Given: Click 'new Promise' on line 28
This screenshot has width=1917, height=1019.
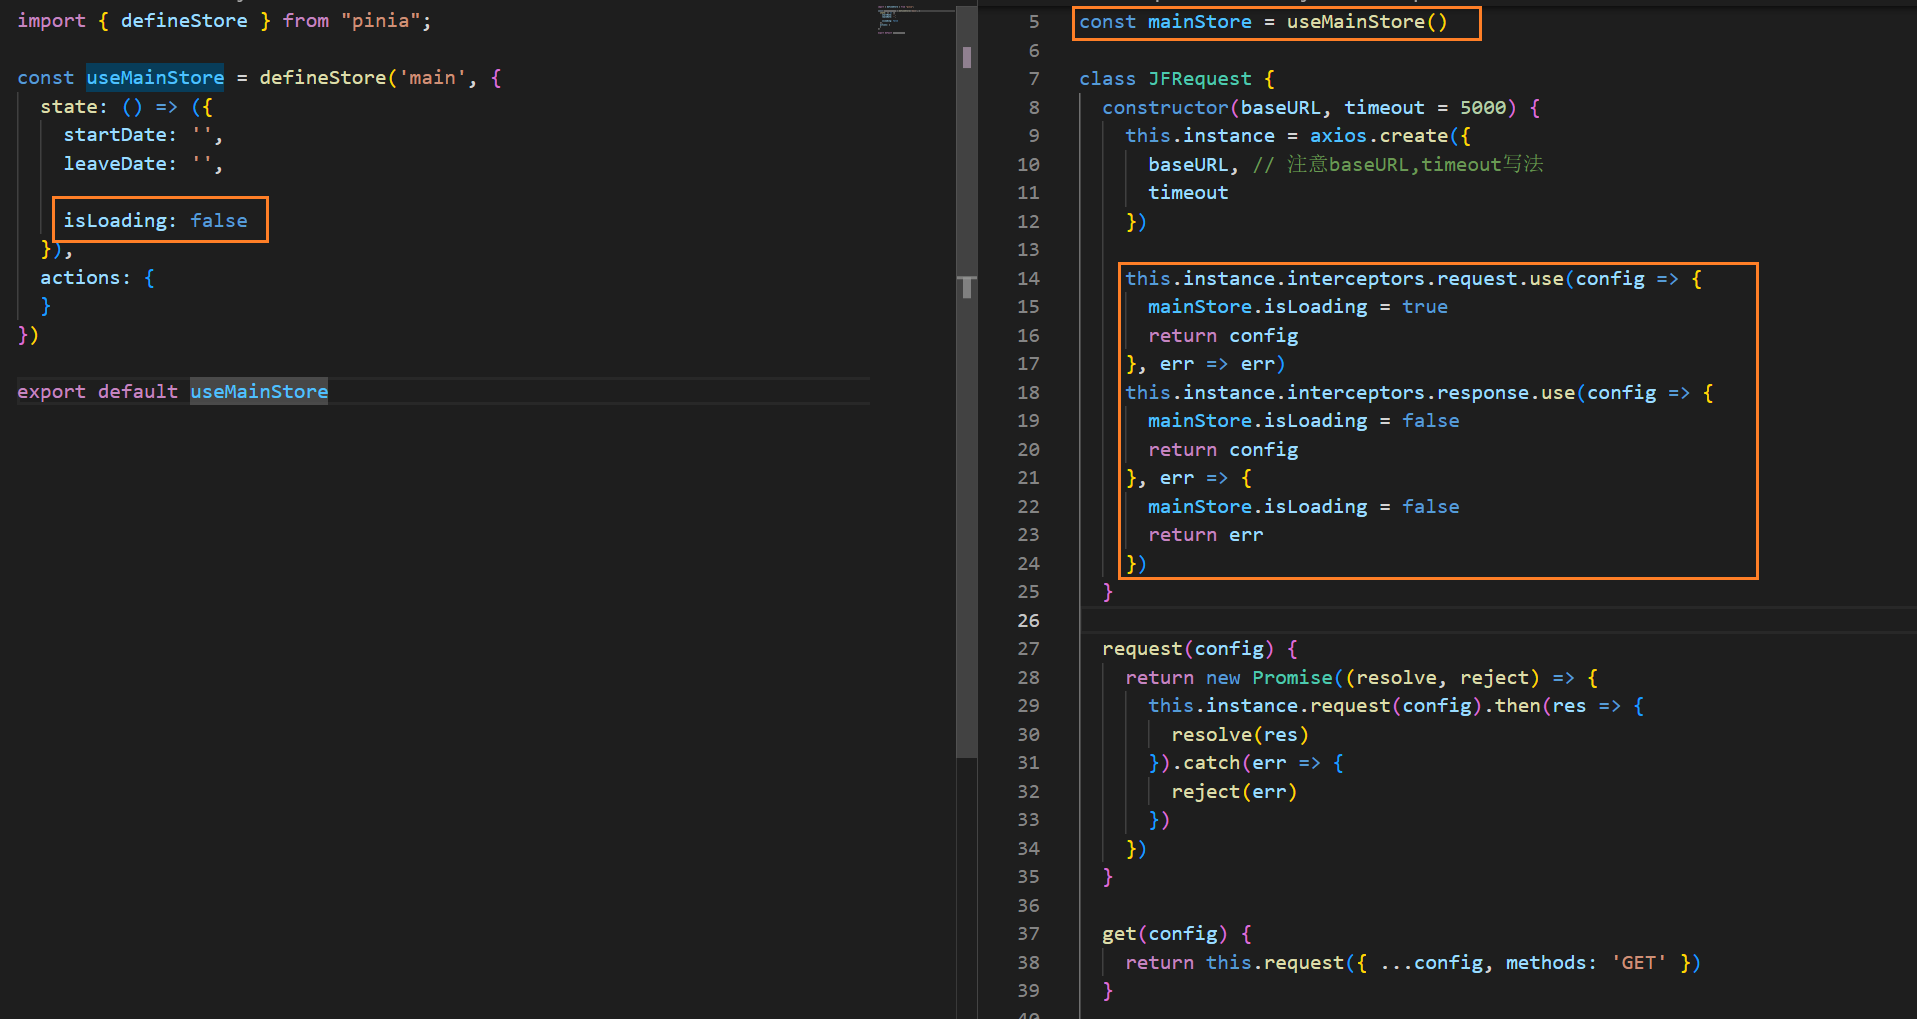Looking at the screenshot, I should tap(1269, 678).
